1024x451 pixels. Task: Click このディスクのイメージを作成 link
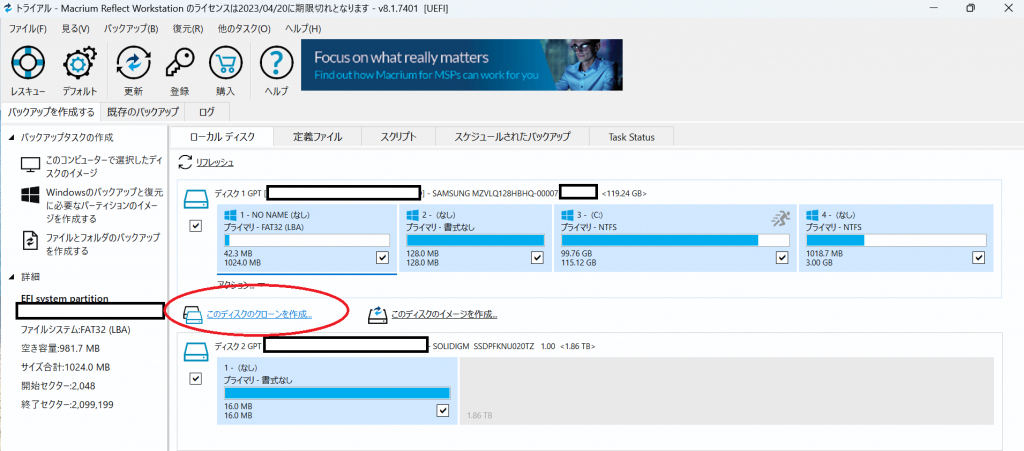[444, 314]
